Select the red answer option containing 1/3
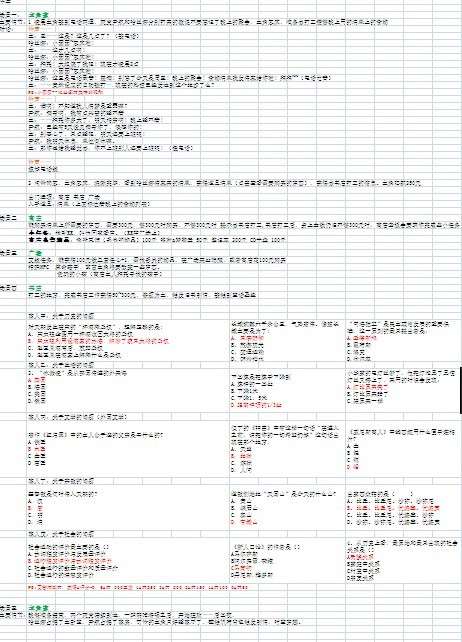This screenshot has width=462, height=642. click(256, 405)
